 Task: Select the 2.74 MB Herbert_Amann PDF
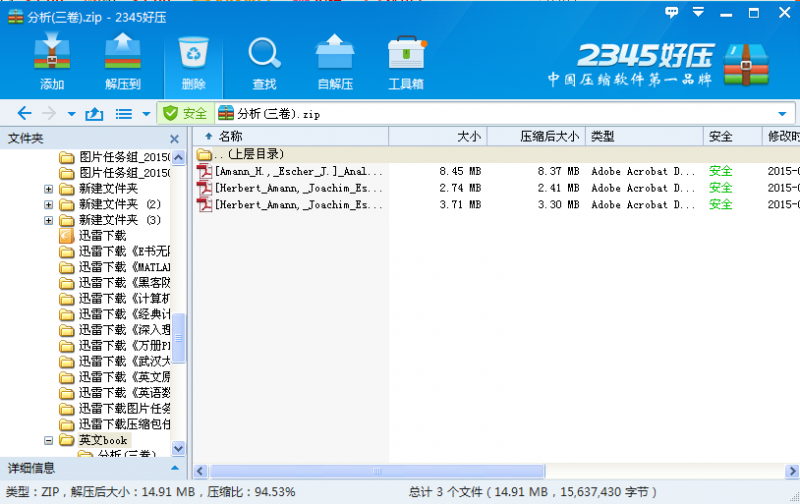click(496, 188)
